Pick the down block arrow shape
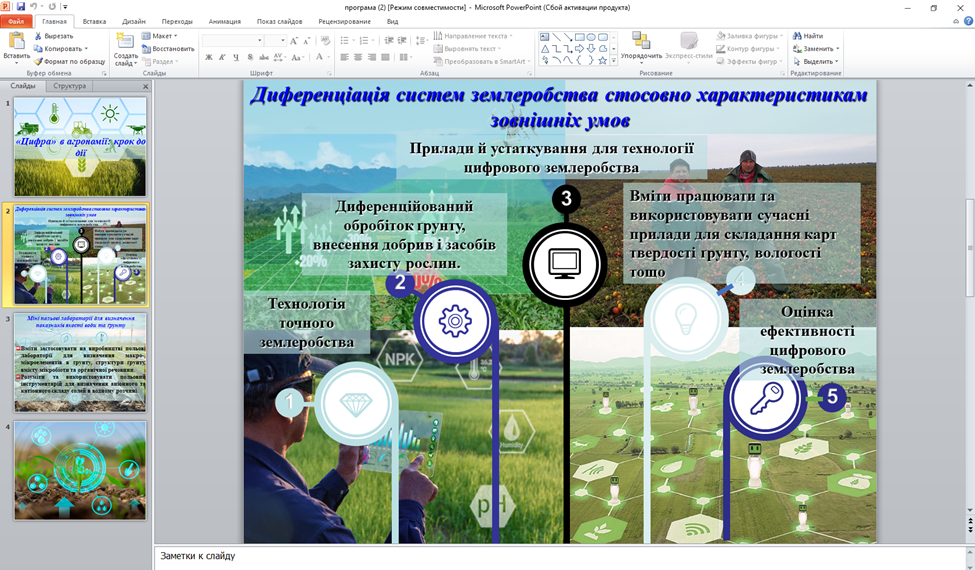 point(591,48)
